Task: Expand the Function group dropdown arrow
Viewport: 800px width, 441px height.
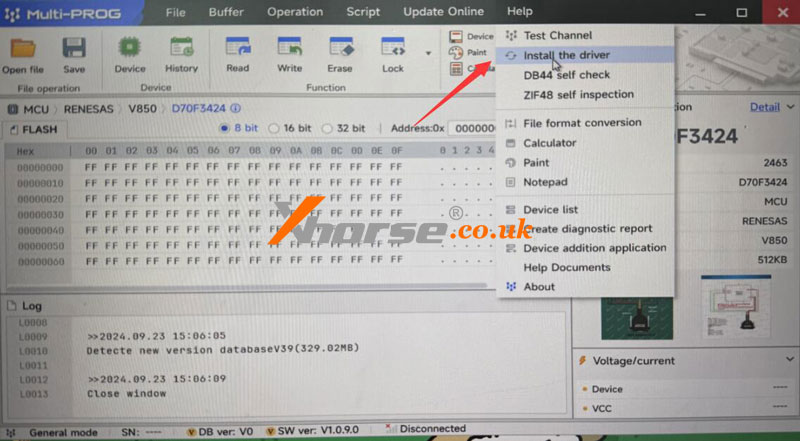Action: pyautogui.click(x=429, y=52)
